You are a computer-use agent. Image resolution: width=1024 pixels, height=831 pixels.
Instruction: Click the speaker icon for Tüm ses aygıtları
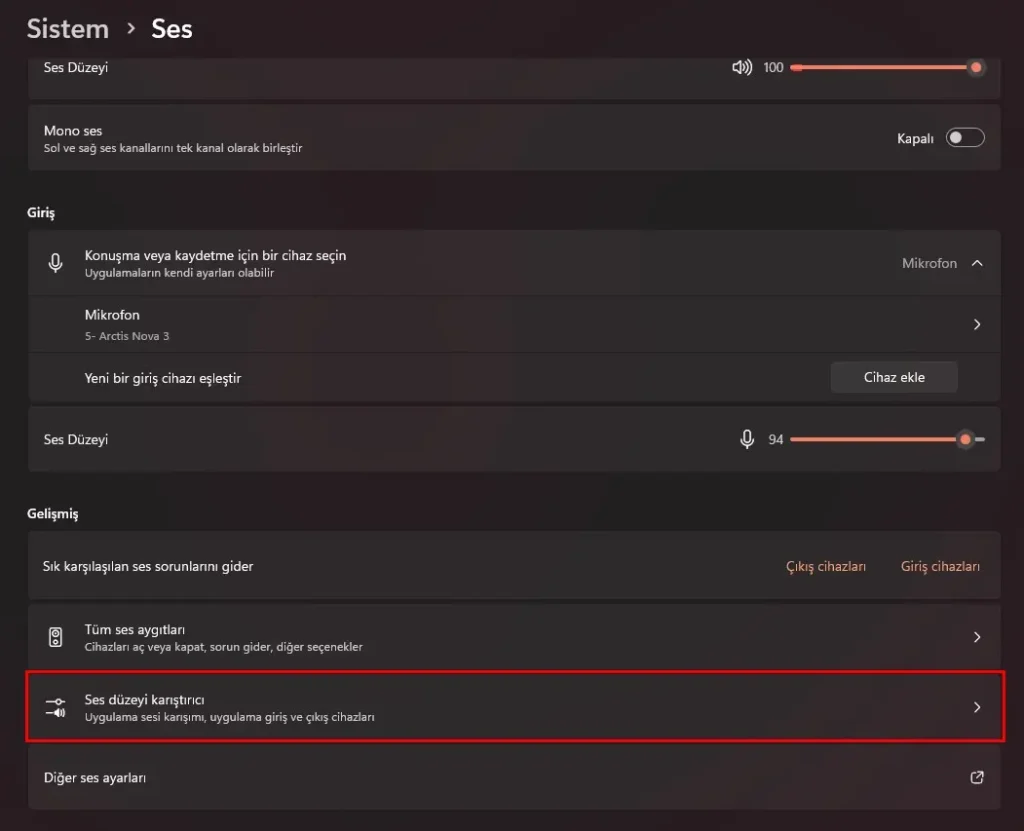point(56,637)
